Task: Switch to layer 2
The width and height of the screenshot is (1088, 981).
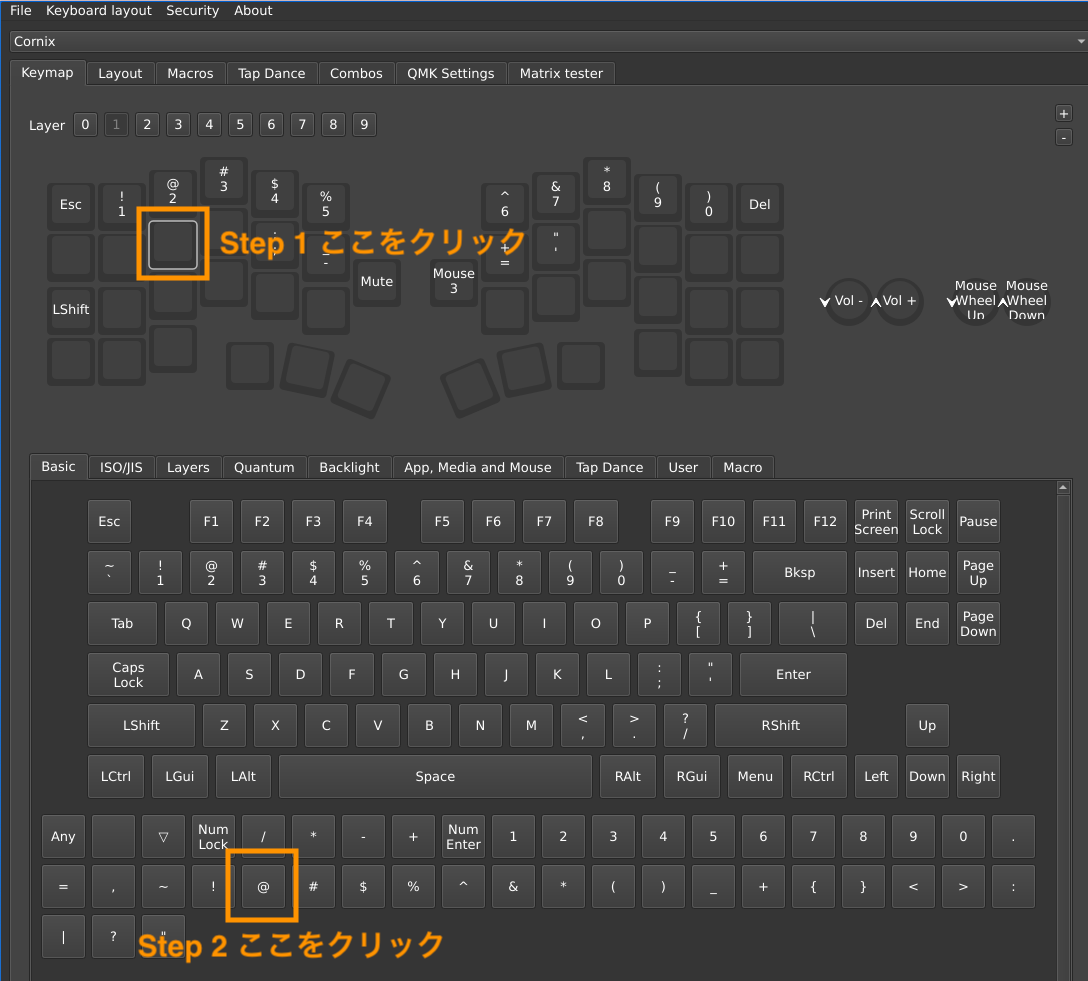Action: [x=147, y=125]
